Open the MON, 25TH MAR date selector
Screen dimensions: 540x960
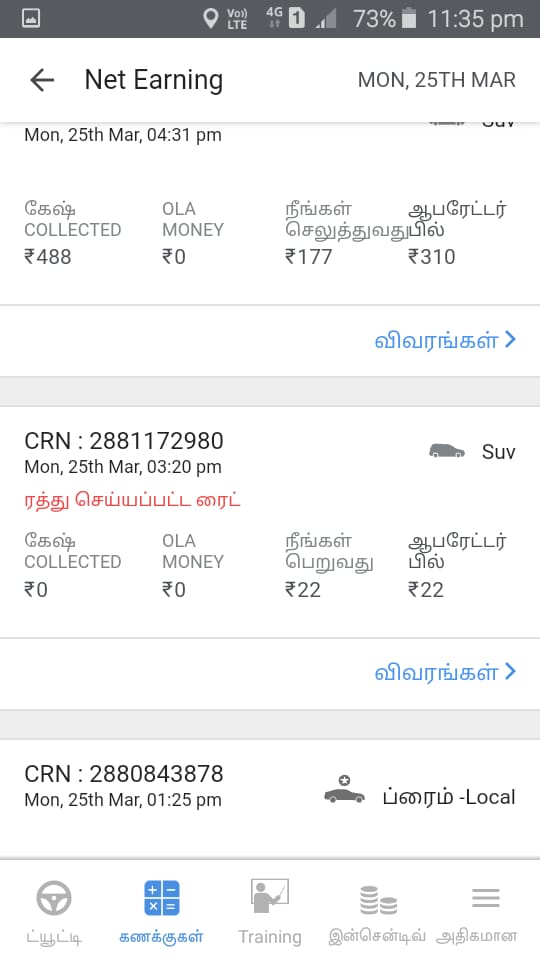point(437,80)
